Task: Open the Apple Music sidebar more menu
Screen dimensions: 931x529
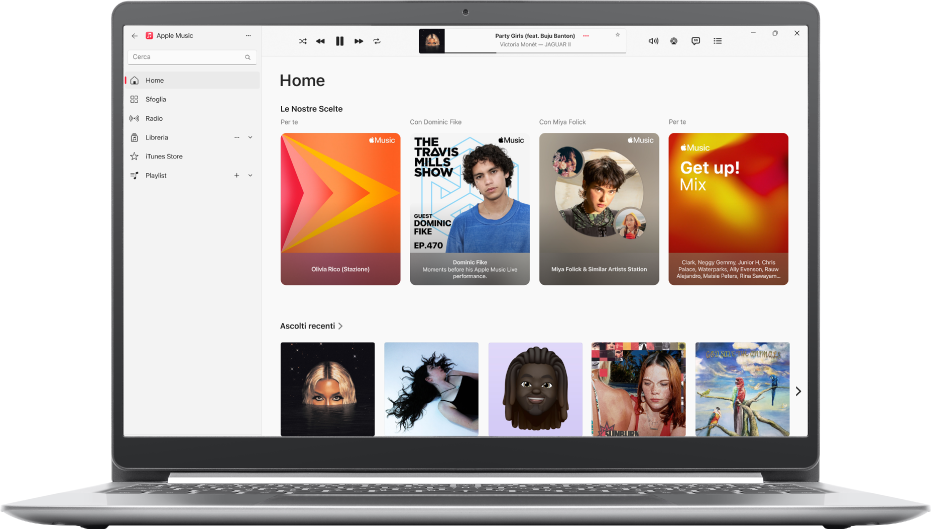Action: pos(248,36)
